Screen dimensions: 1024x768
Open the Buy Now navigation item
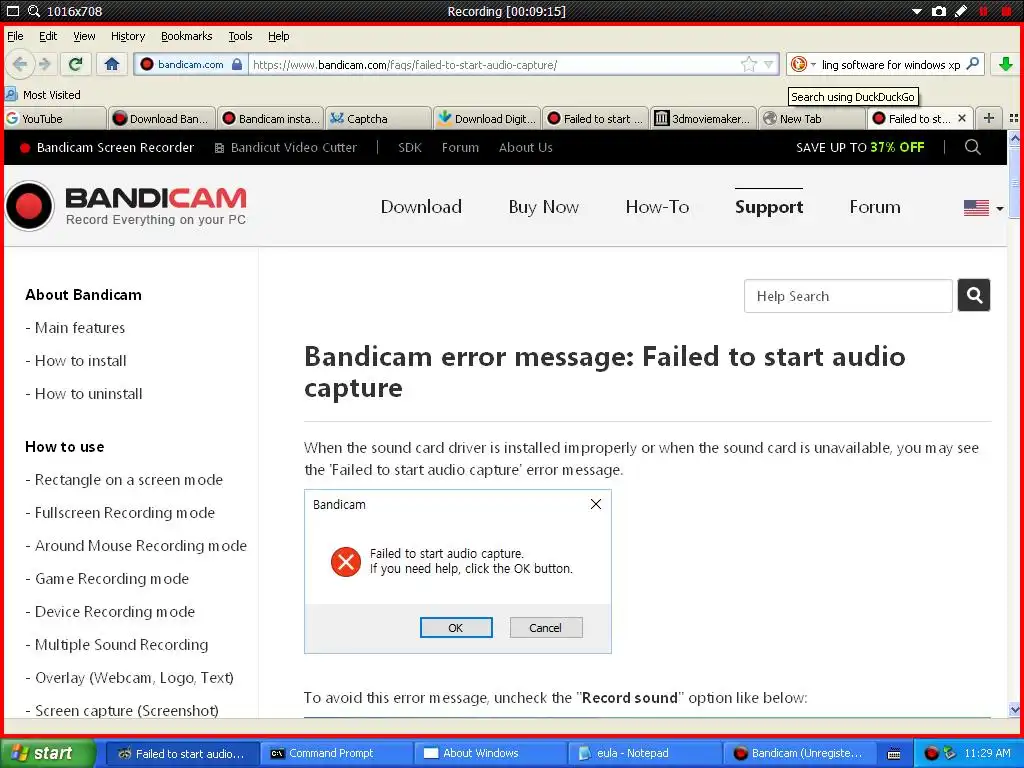pos(543,207)
